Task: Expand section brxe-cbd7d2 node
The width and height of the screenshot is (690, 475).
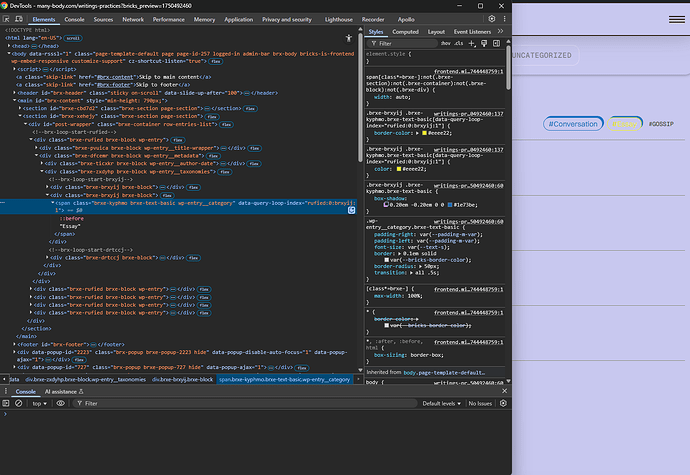Action: pyautogui.click(x=20, y=108)
